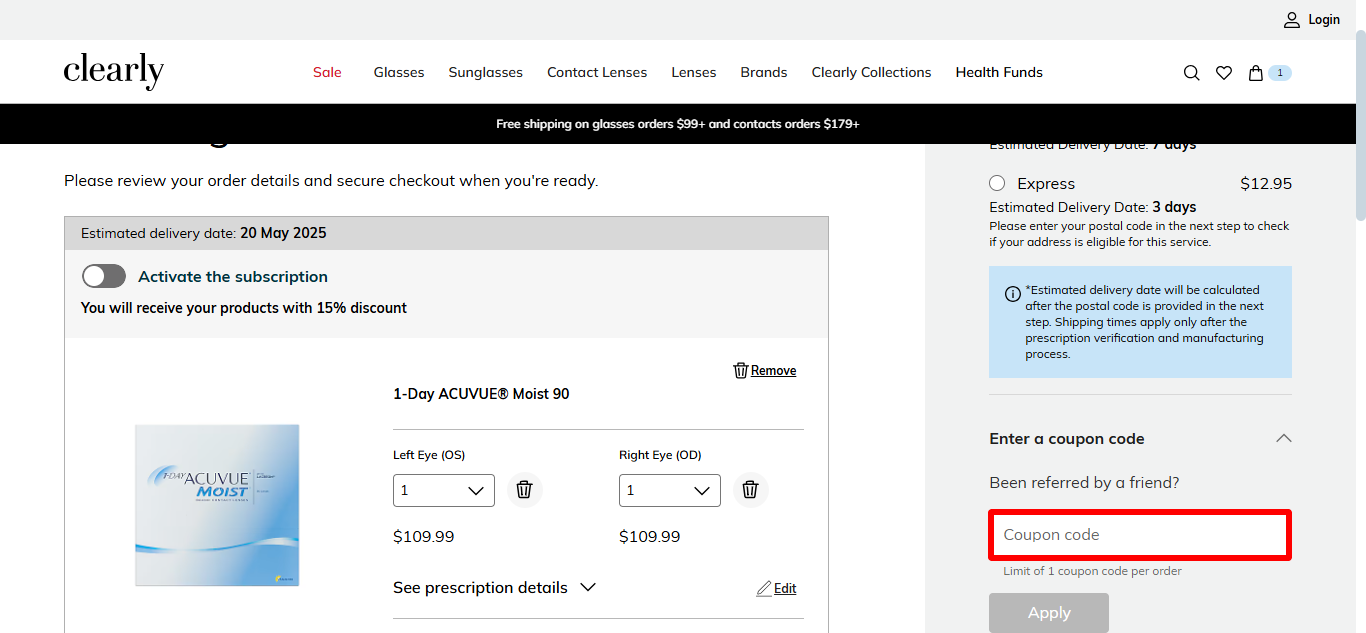Click the '20 May 2025' delivery date

(283, 233)
